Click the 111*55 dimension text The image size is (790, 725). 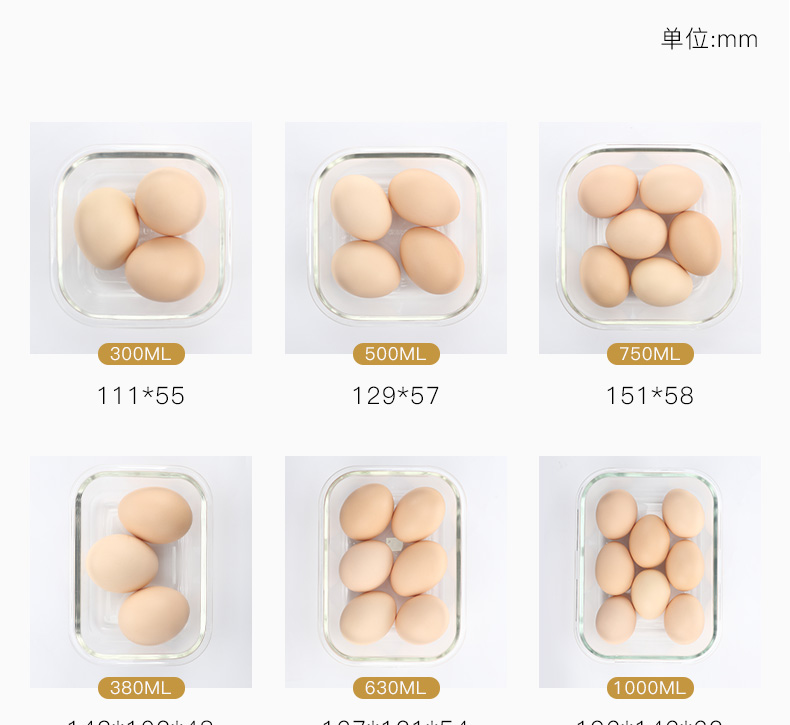(141, 396)
